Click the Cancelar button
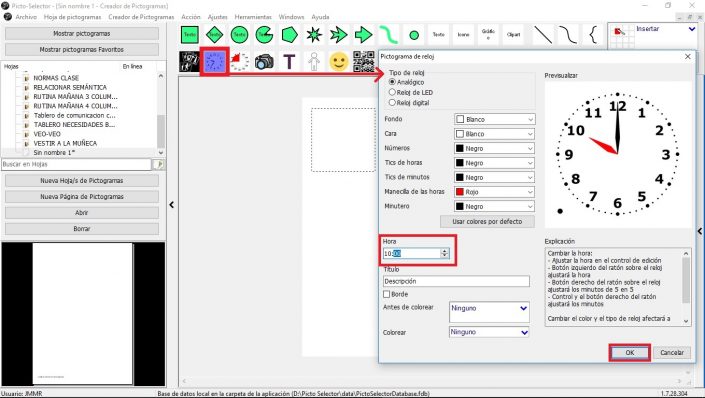Viewport: 705px width, 398px height. tap(672, 353)
